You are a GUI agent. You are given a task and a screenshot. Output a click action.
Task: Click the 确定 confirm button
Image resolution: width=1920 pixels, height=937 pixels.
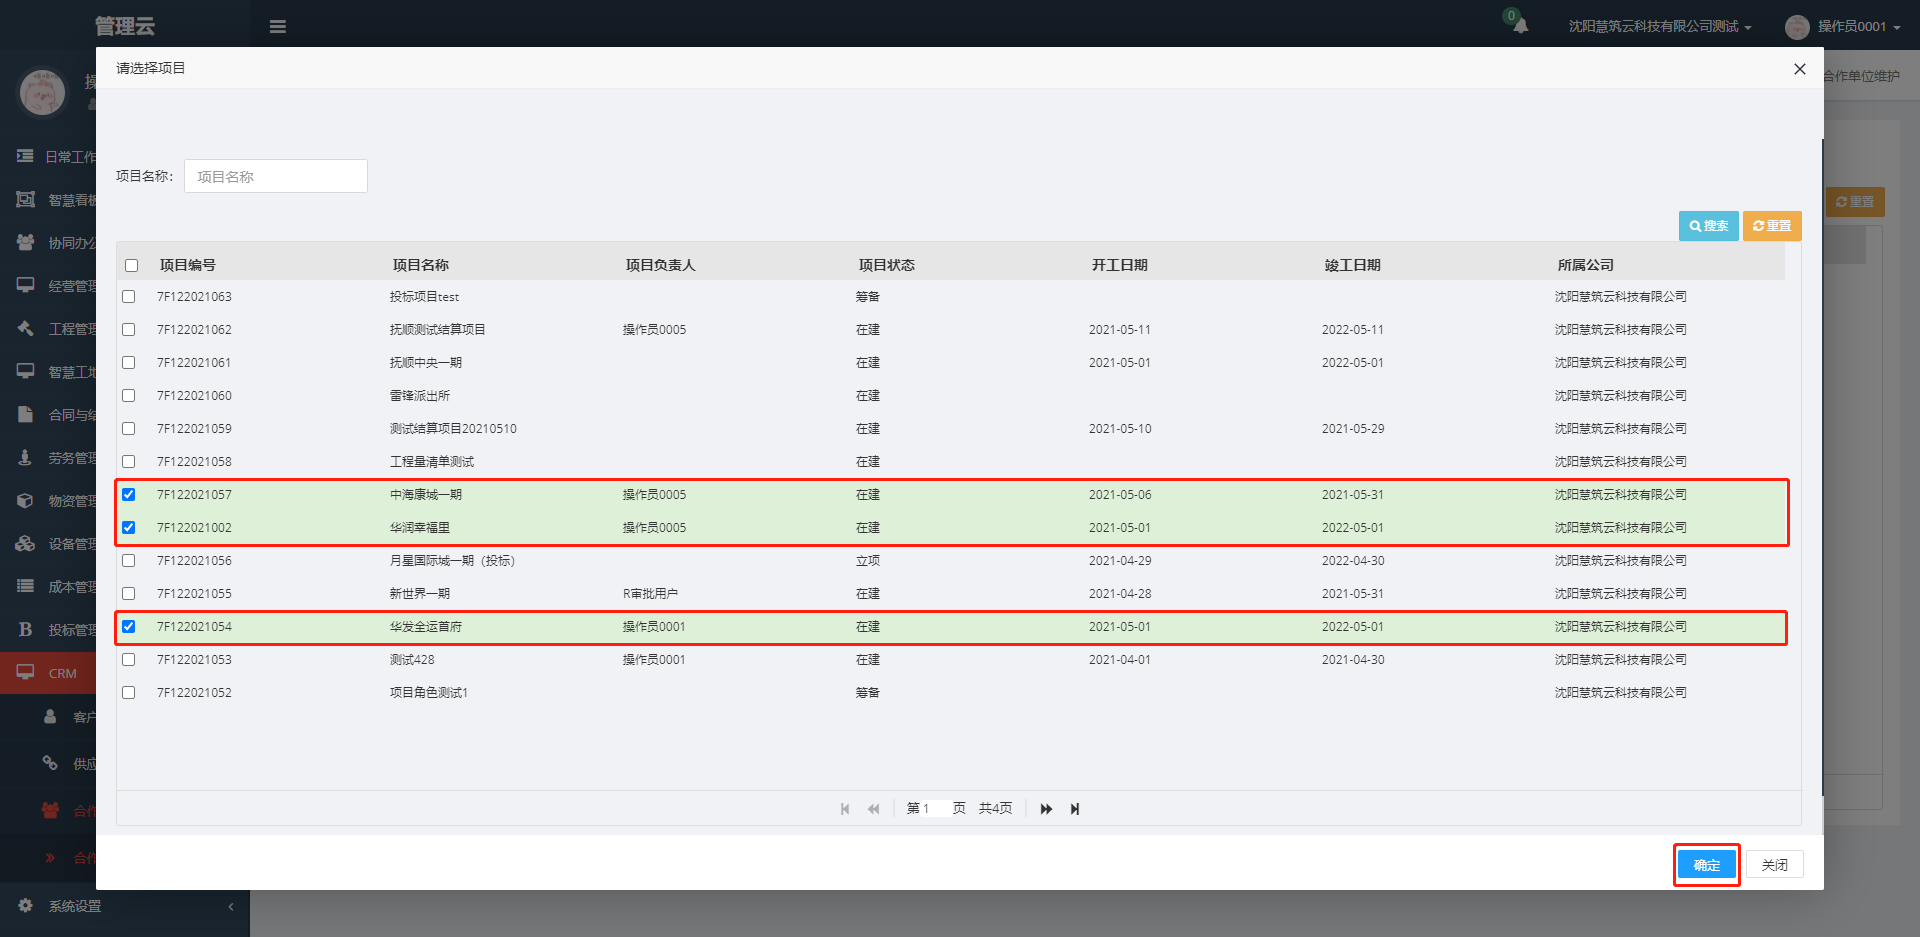1707,865
